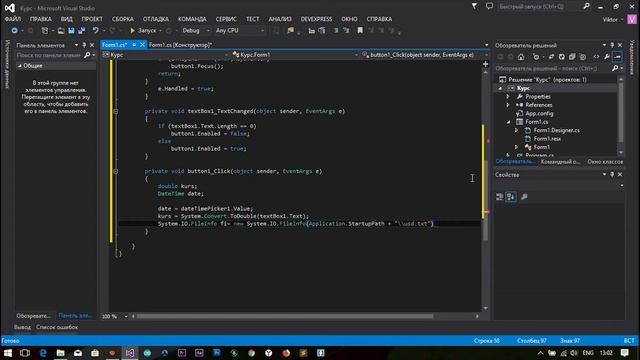Open the ПРАВКА menu
This screenshot has width=640, height=360.
(40, 19)
